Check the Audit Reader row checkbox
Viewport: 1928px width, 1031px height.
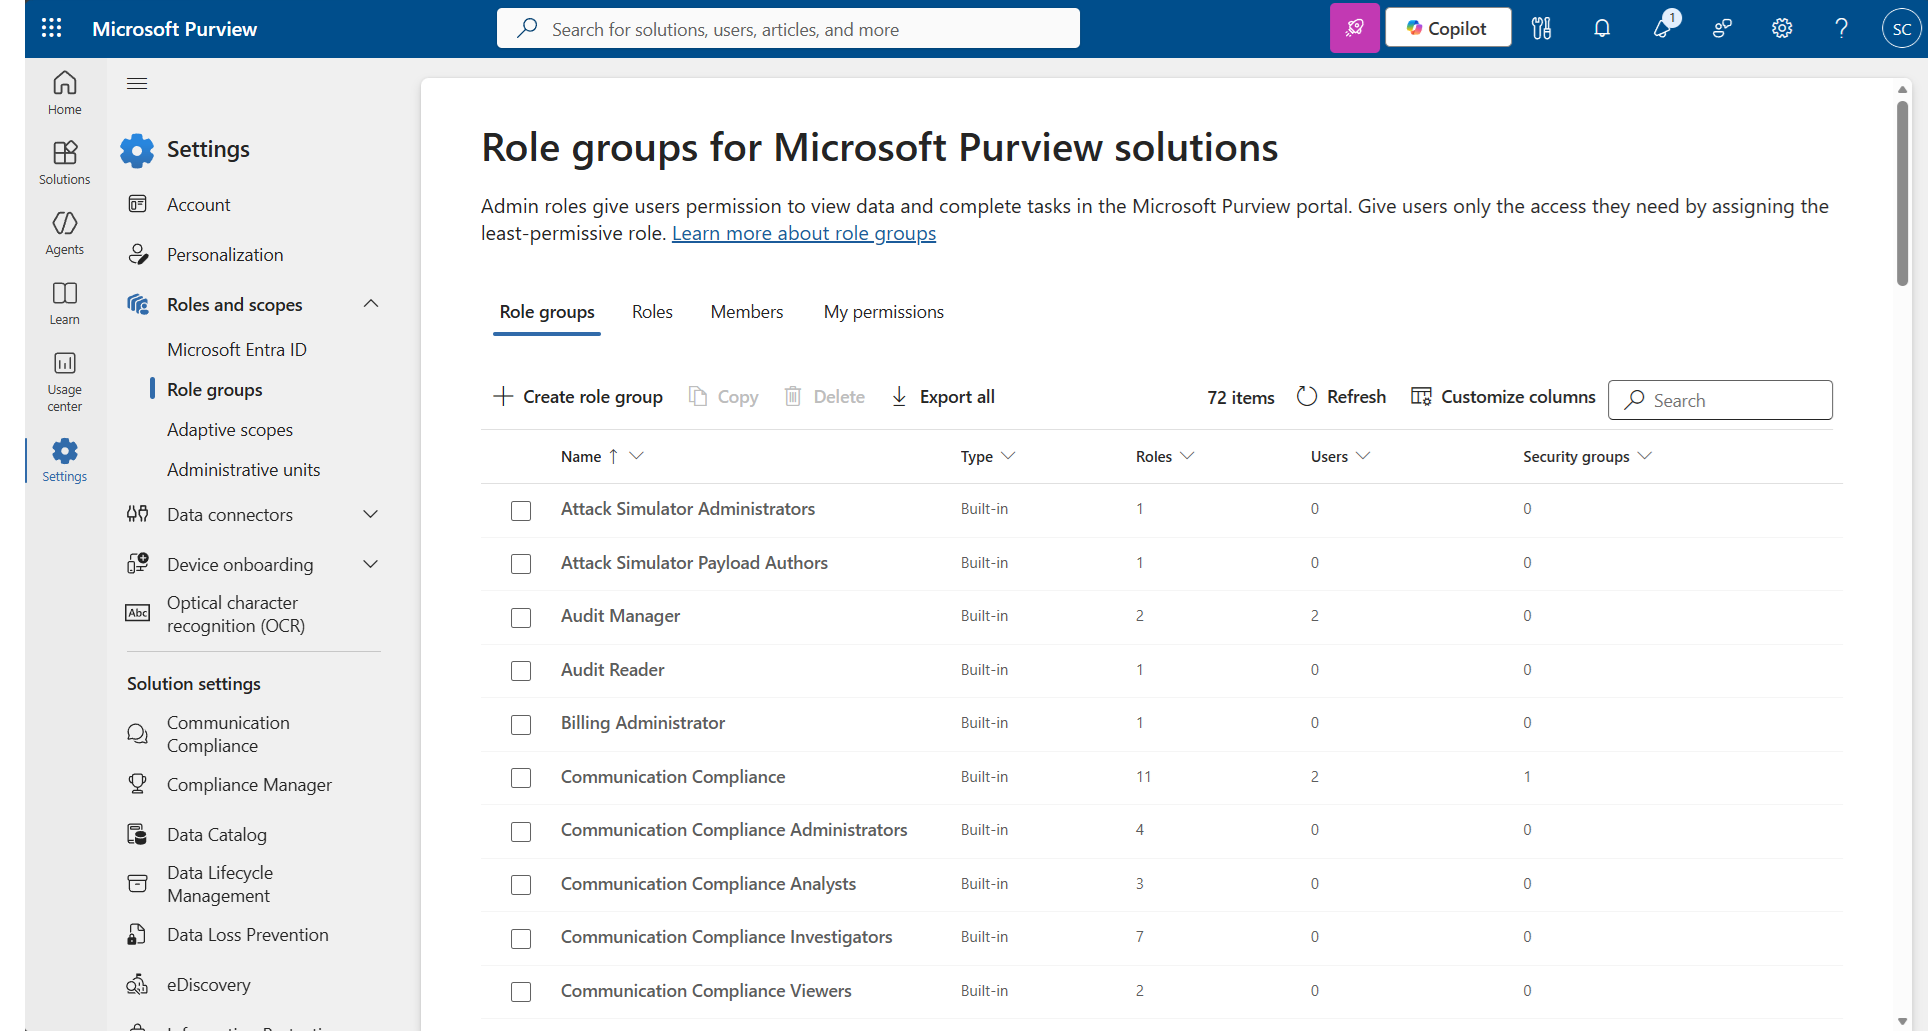click(x=521, y=671)
